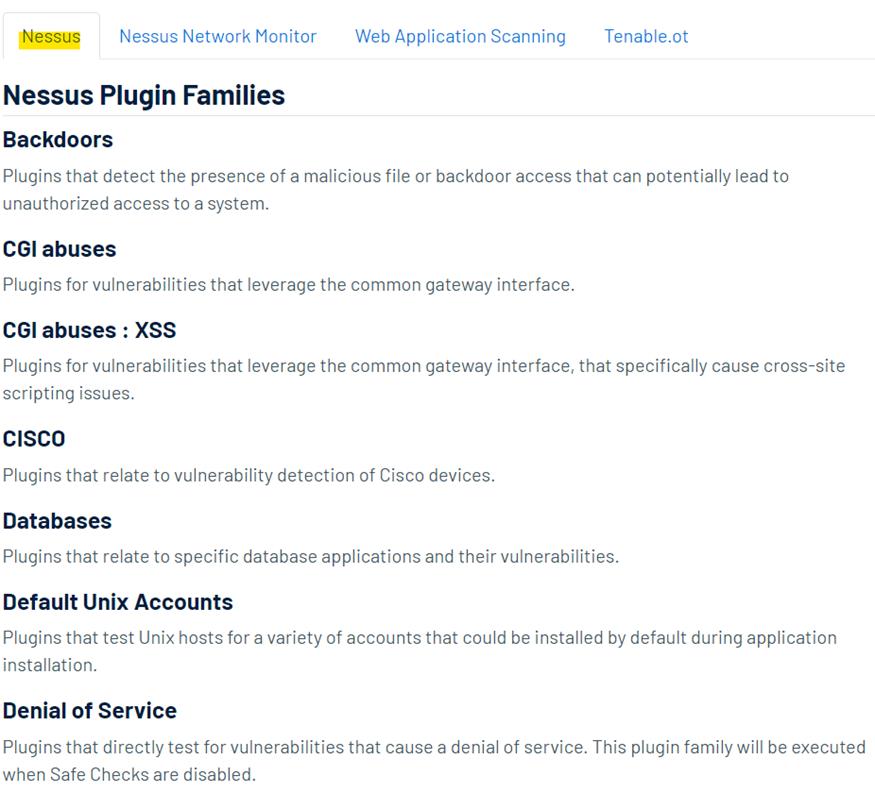Click the Unix hosts default accounts description
This screenshot has width=875, height=793.
(420, 651)
